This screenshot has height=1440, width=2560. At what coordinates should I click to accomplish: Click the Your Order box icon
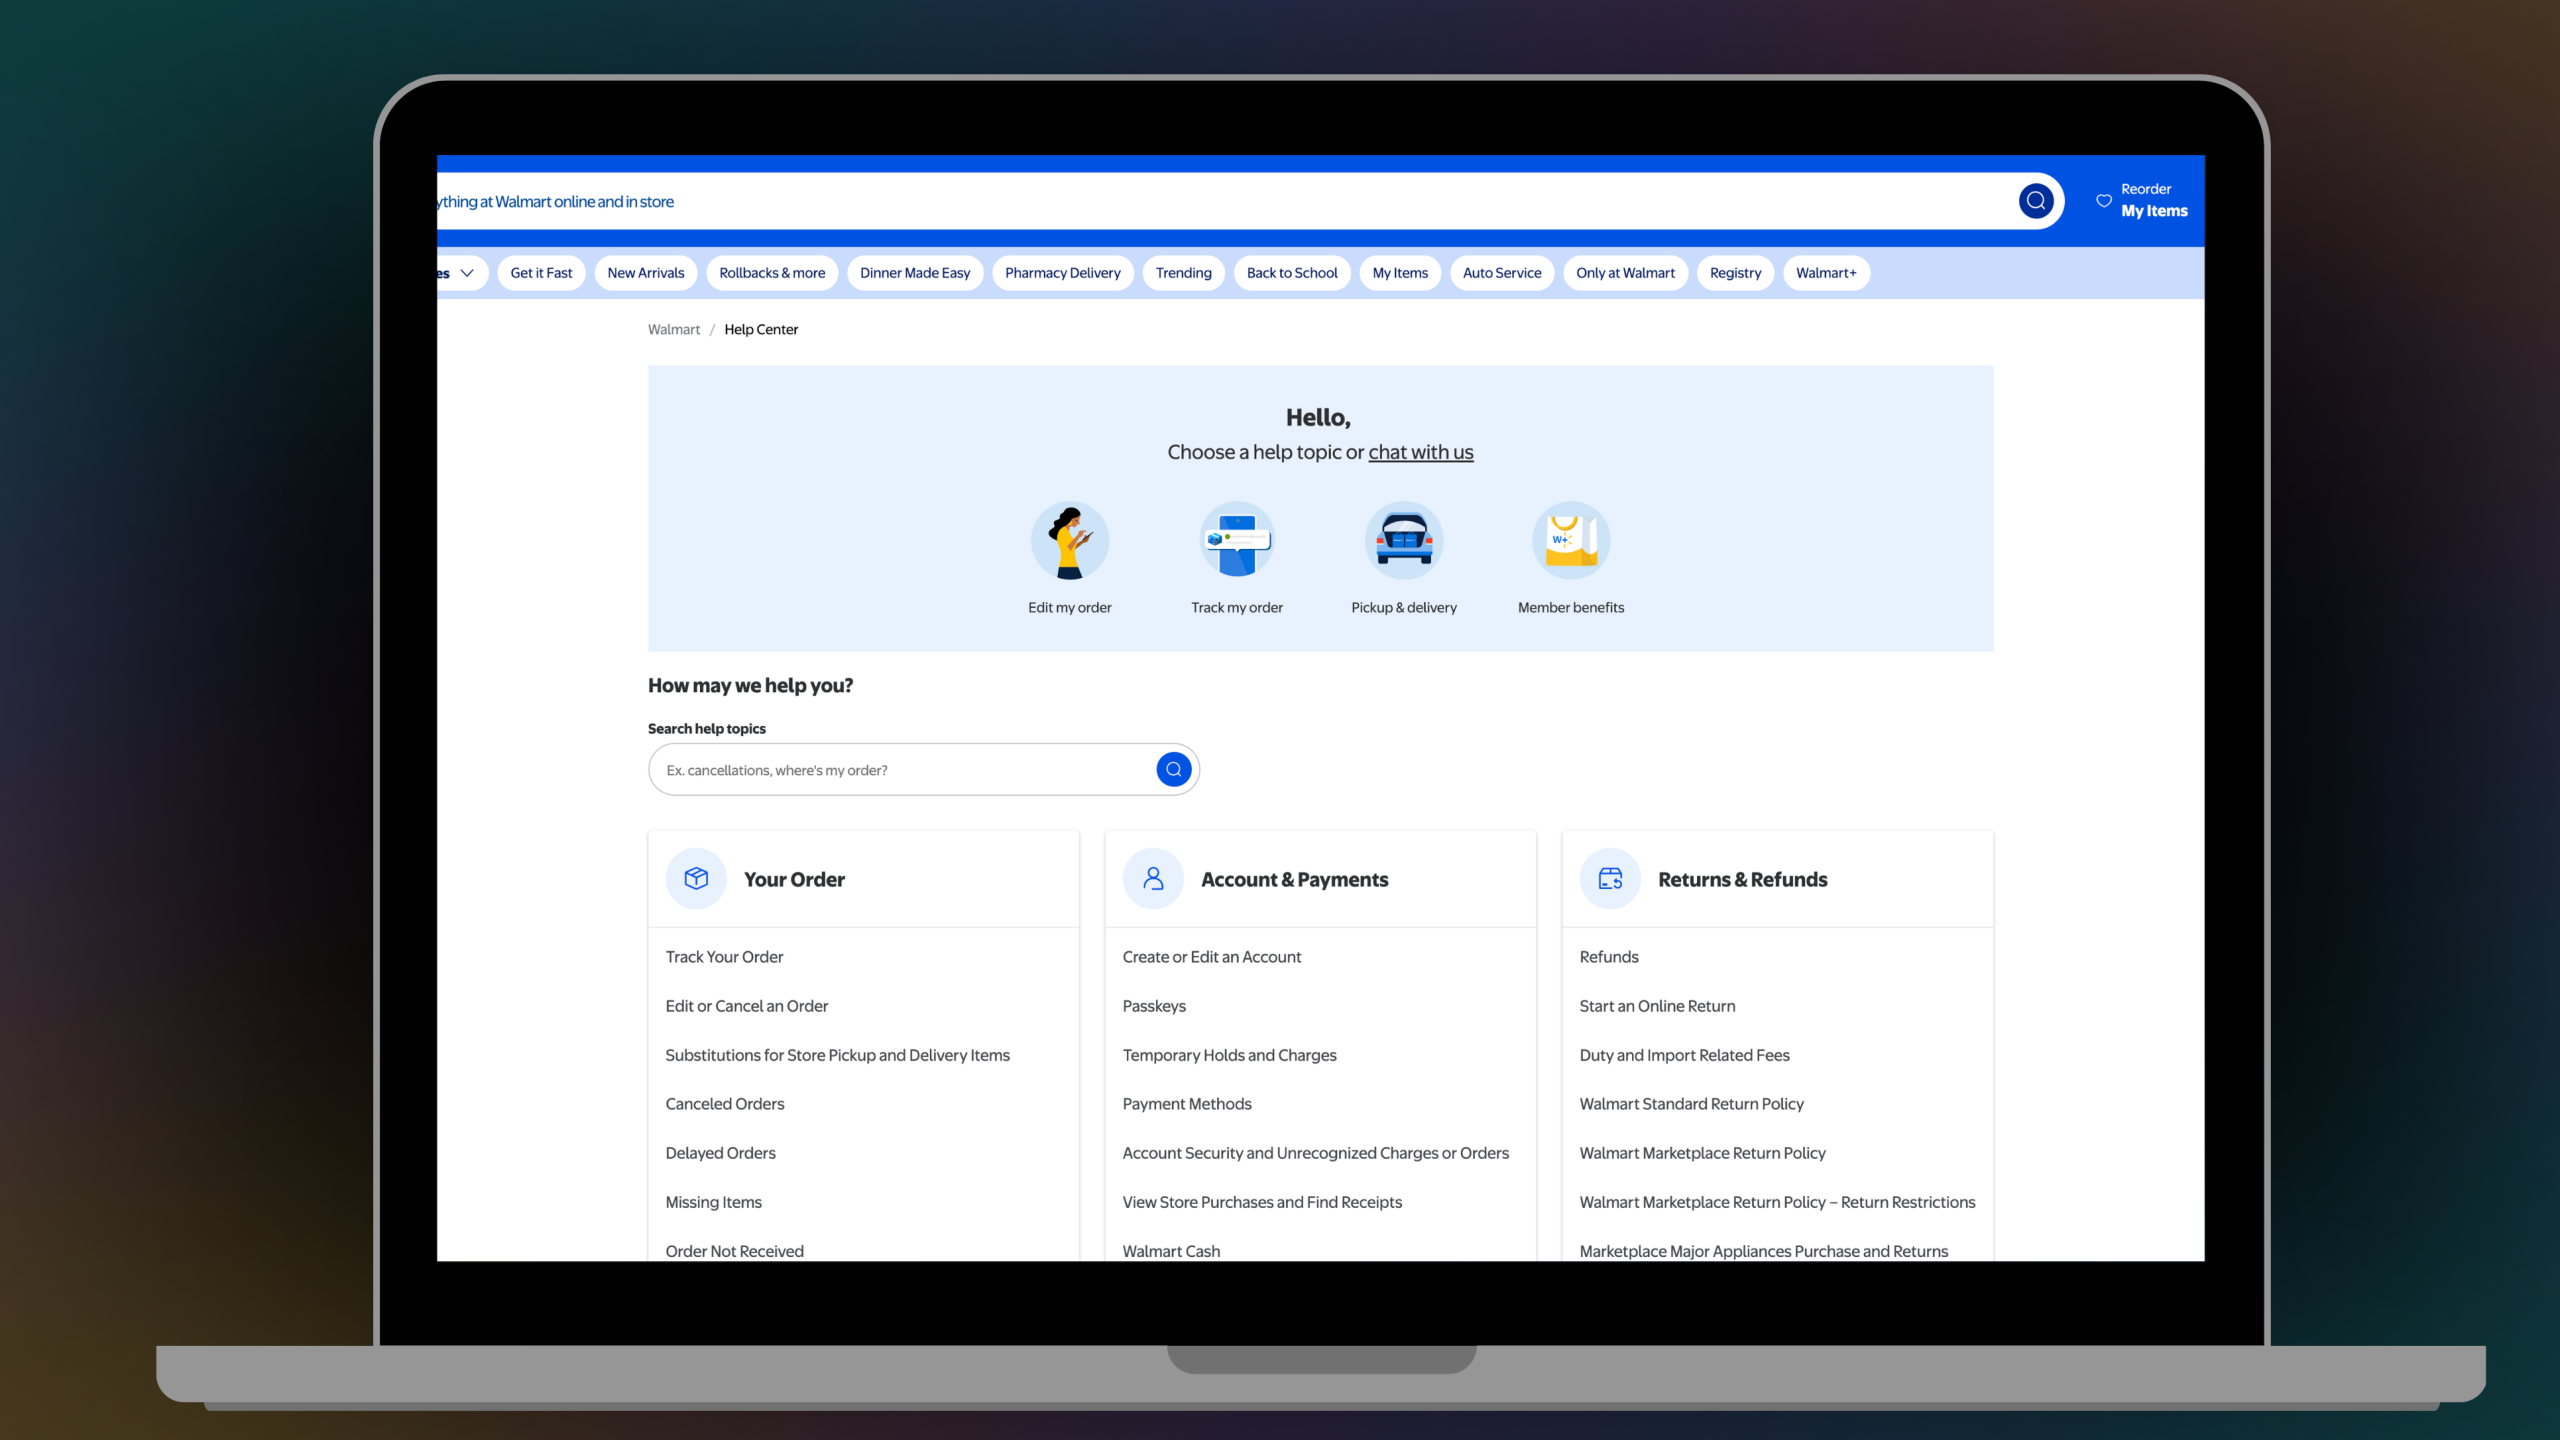[696, 879]
